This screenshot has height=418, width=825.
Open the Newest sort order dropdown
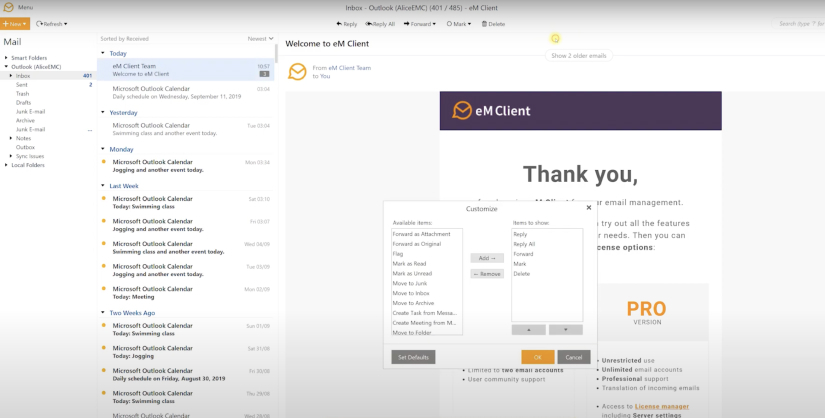[x=260, y=38]
